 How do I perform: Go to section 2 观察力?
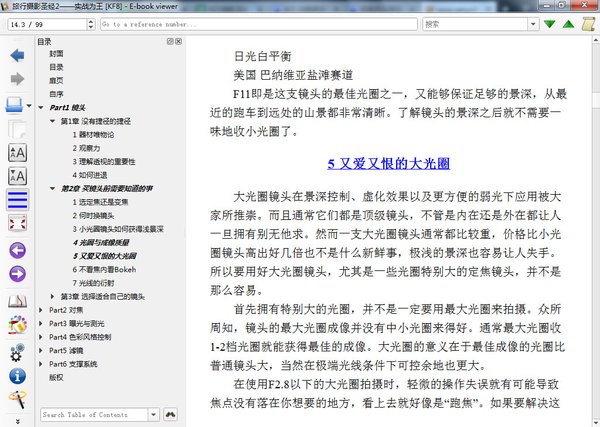pyautogui.click(x=86, y=148)
